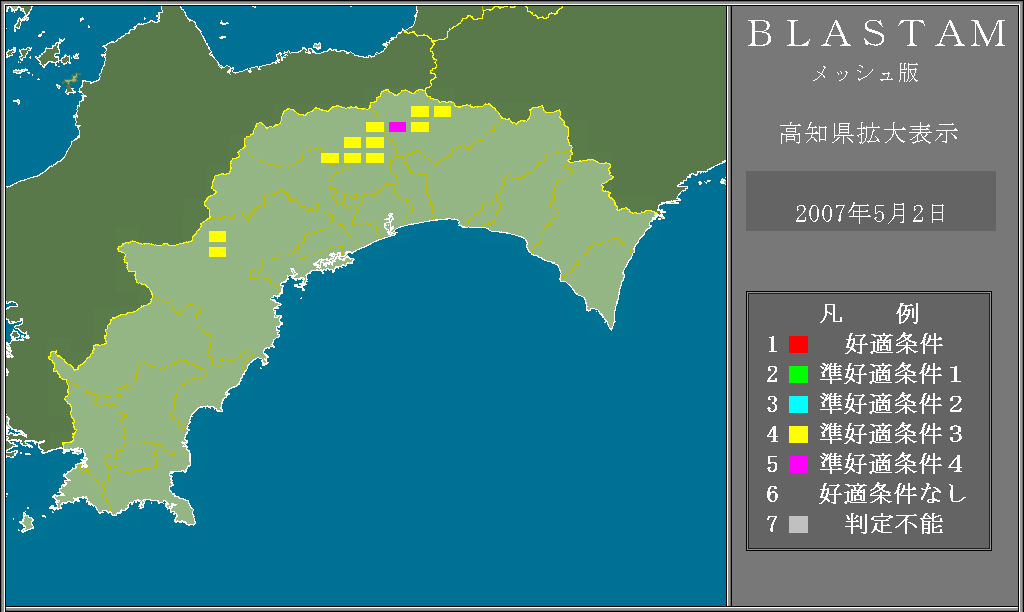The width and height of the screenshot is (1024, 612).
Task: Click the 高知県拡大表示 heading
Action: [x=869, y=133]
